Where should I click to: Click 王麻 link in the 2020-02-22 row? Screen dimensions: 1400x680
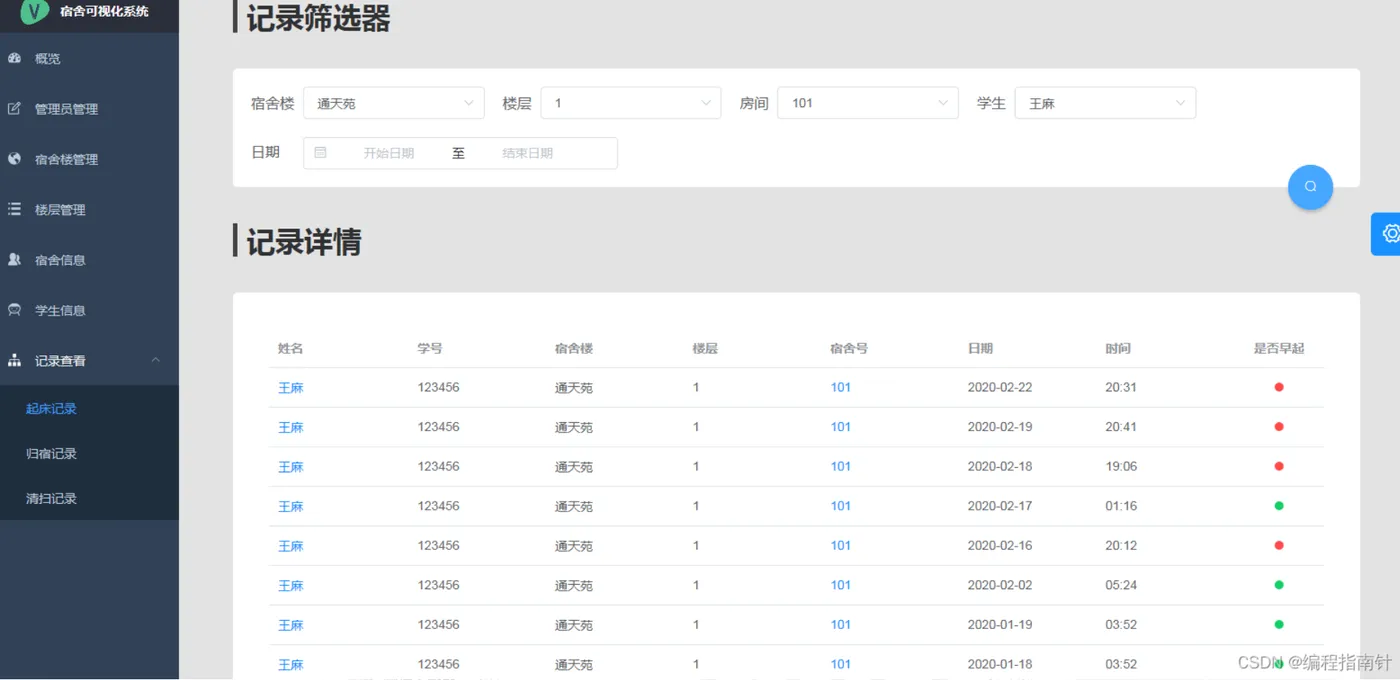click(290, 387)
